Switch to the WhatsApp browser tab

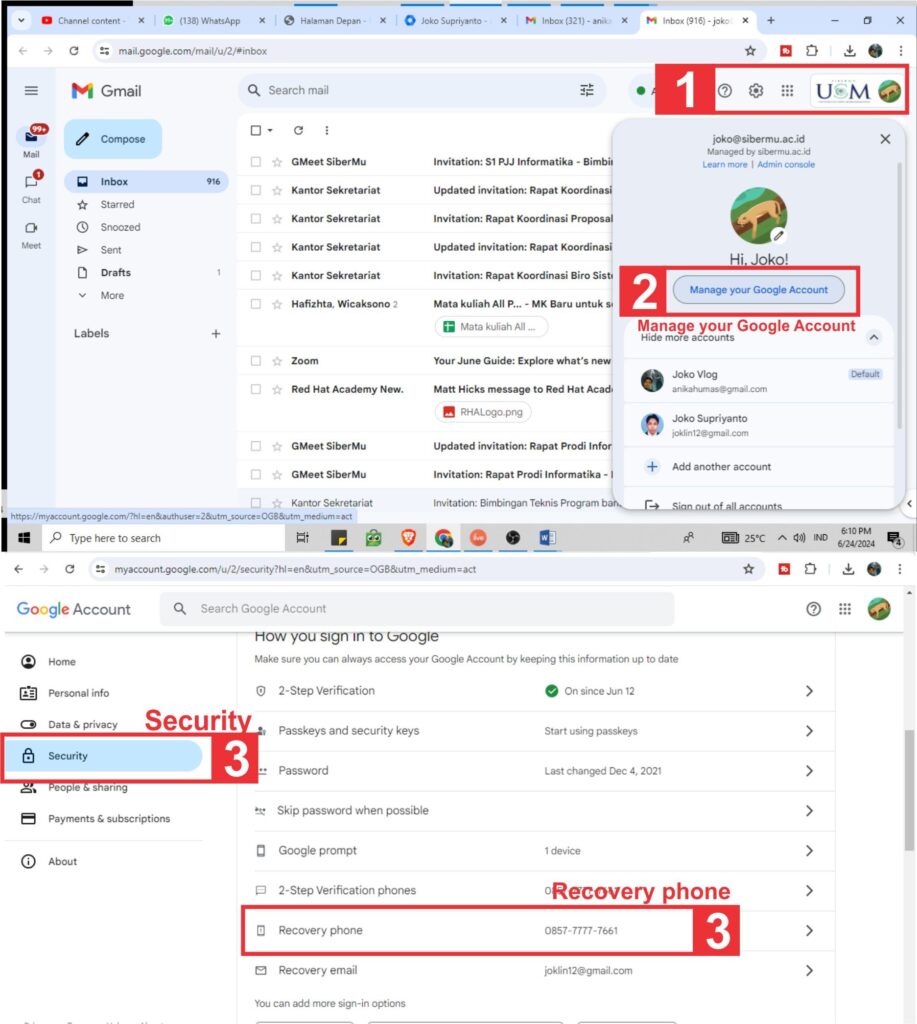[209, 20]
